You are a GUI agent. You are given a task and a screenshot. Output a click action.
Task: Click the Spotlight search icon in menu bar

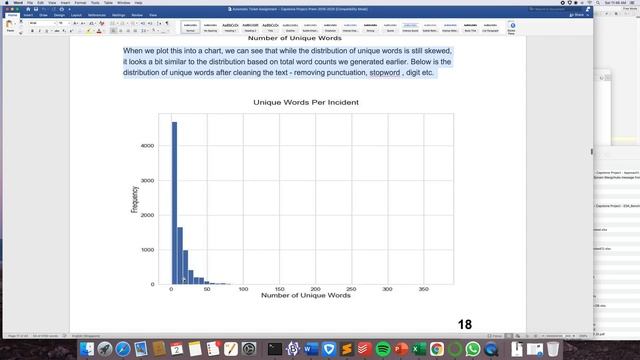tap(598, 2)
